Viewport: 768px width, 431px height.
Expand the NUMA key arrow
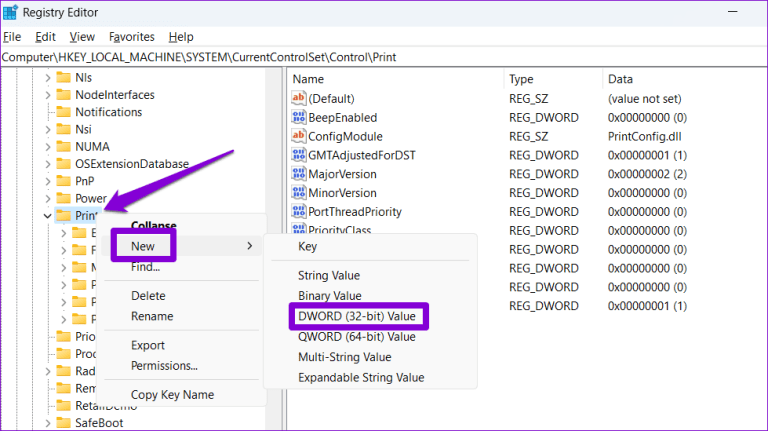[x=47, y=146]
